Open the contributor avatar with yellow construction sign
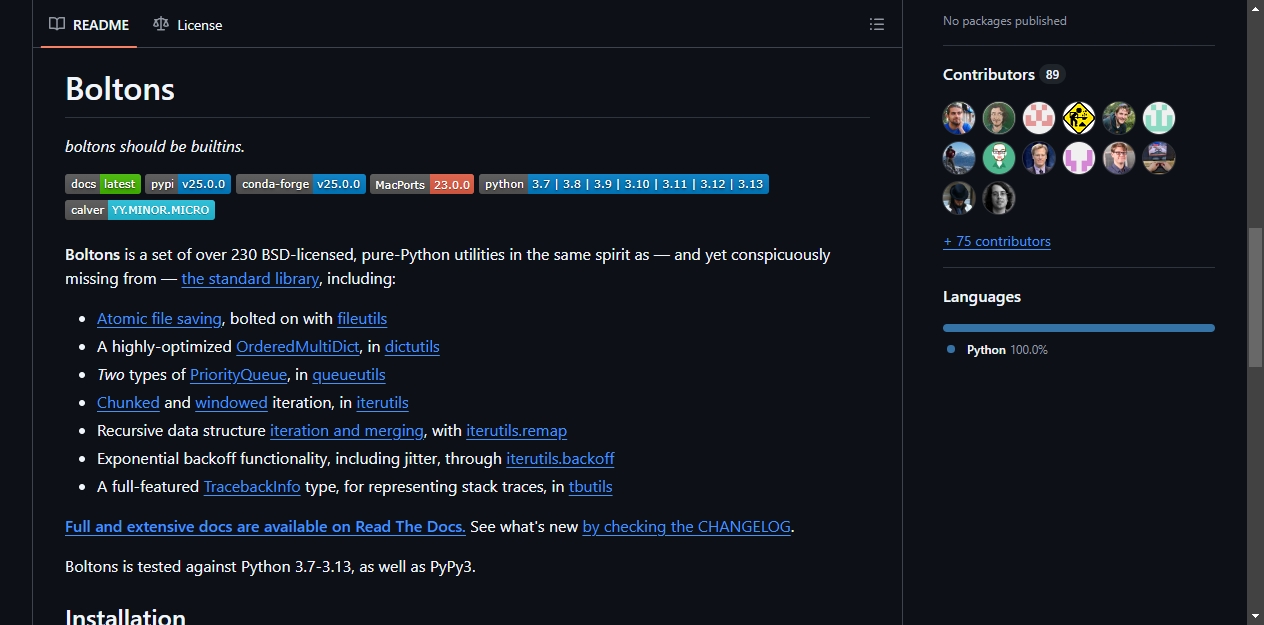This screenshot has width=1264, height=625. point(1079,118)
